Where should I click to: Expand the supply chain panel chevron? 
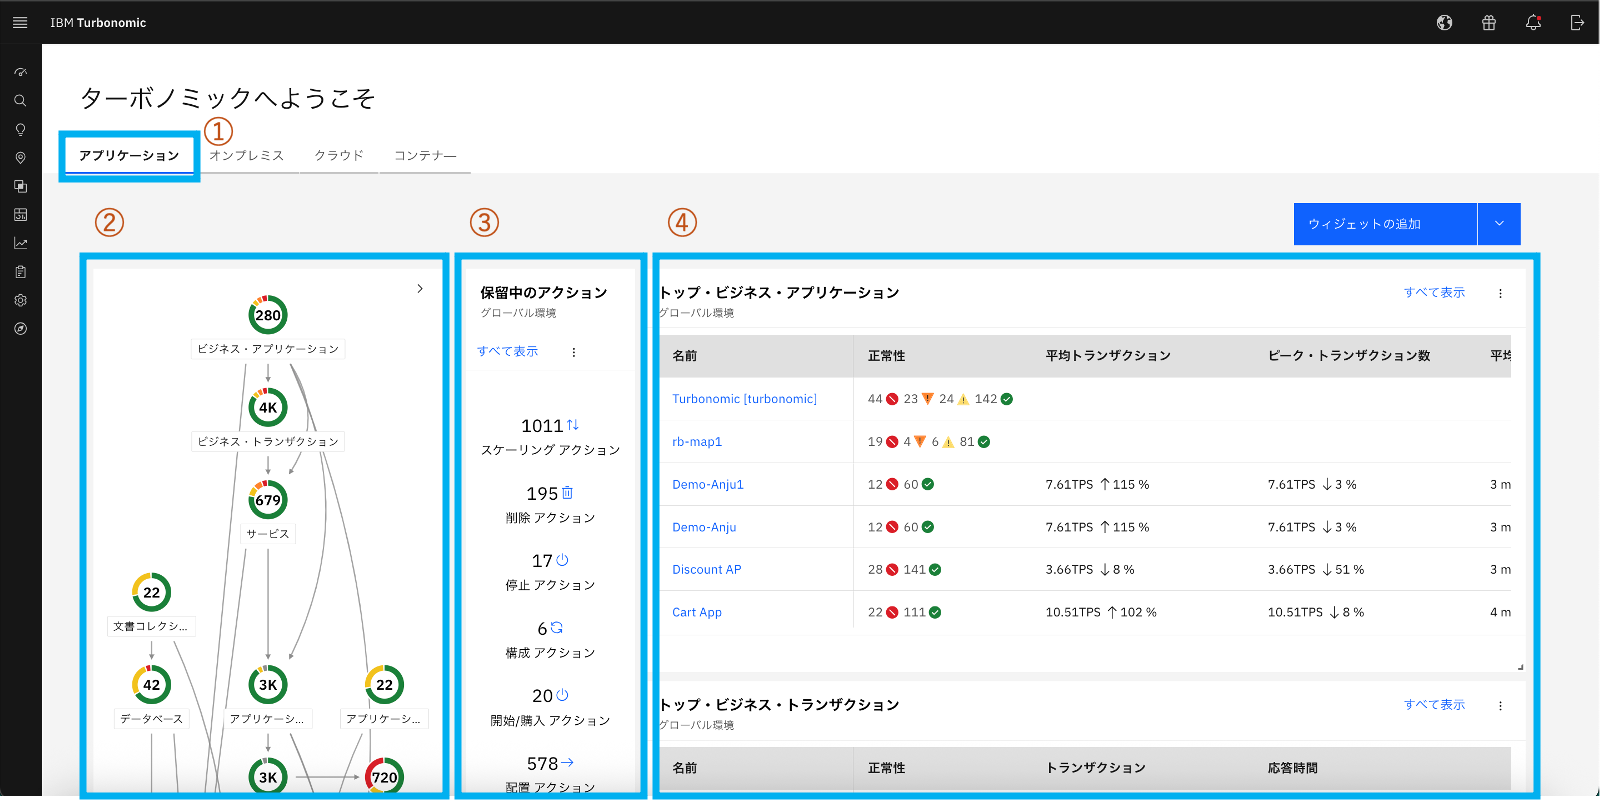point(420,289)
